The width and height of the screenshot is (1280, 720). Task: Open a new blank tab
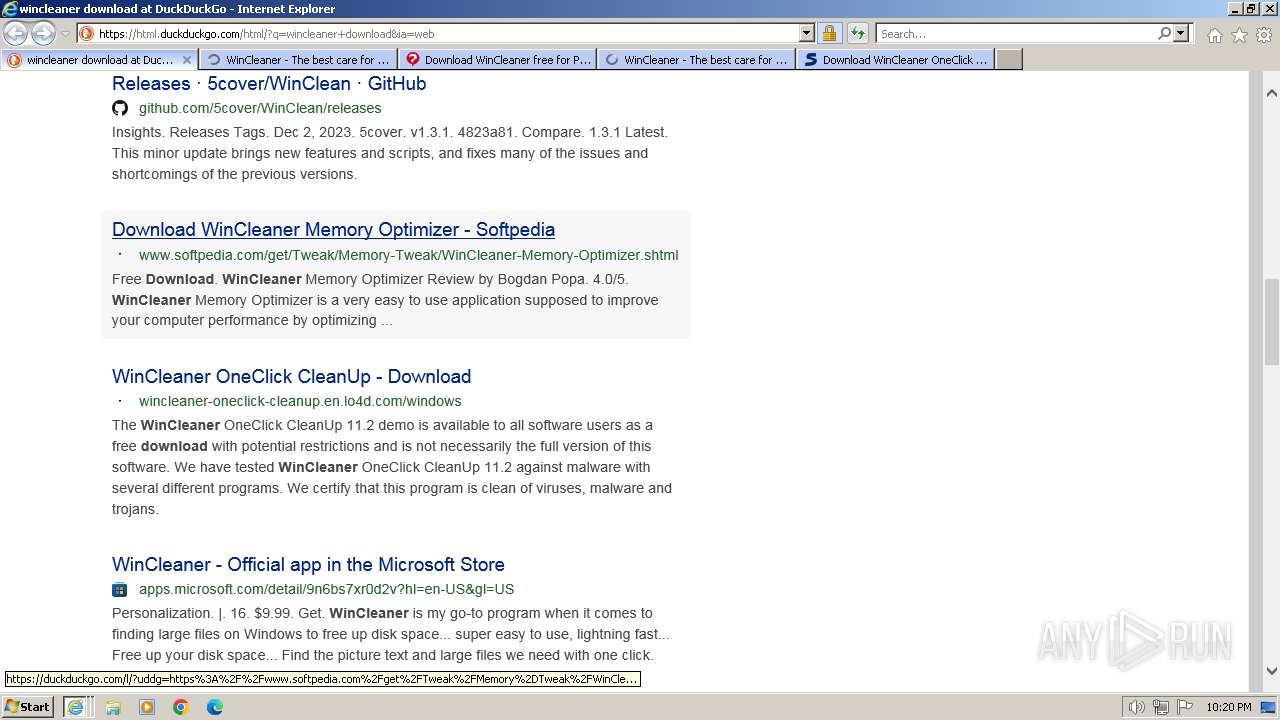1009,60
